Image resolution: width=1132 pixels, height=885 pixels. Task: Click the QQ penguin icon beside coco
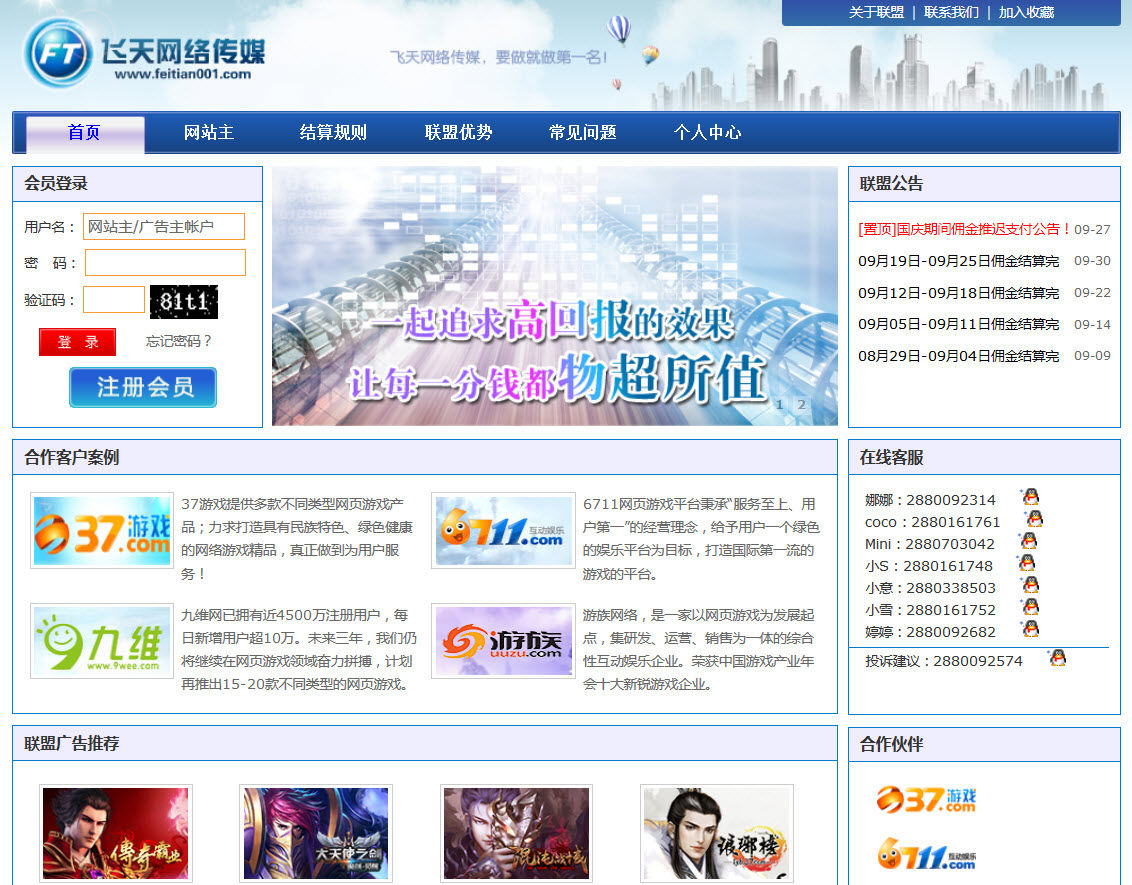point(1035,519)
